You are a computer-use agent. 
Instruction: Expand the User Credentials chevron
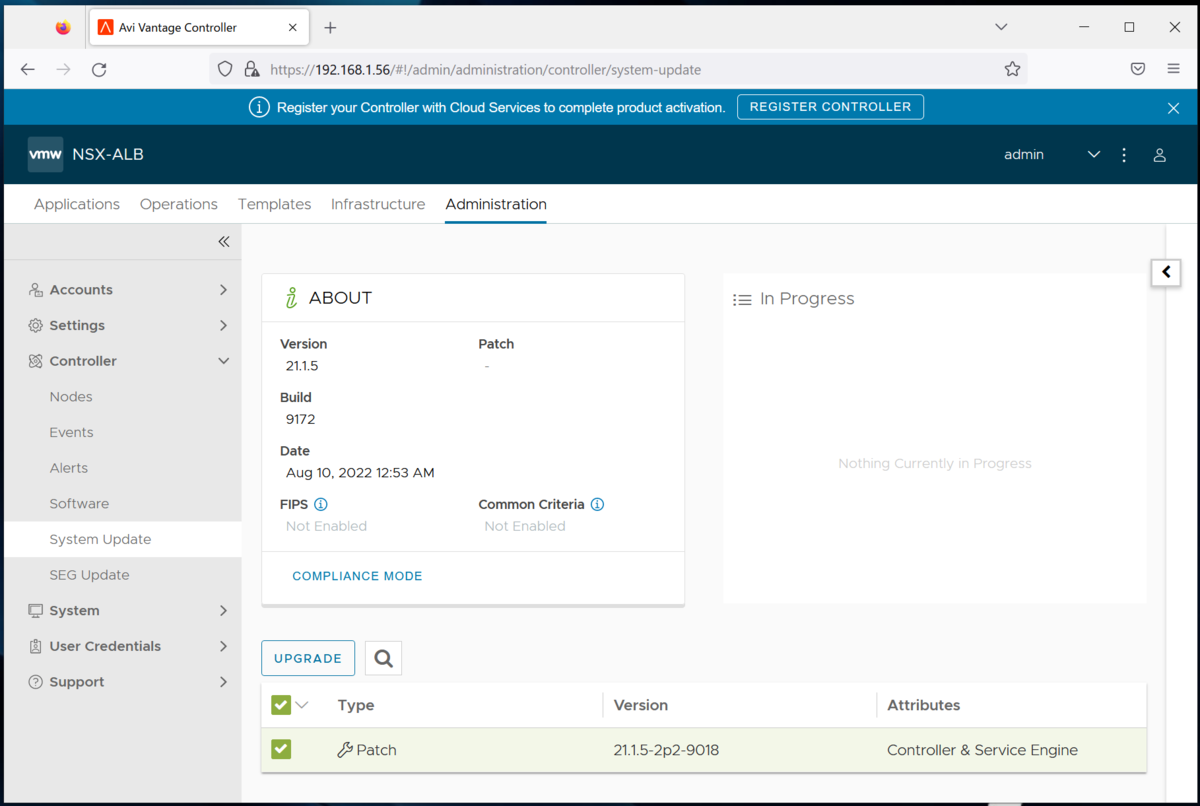[224, 647]
